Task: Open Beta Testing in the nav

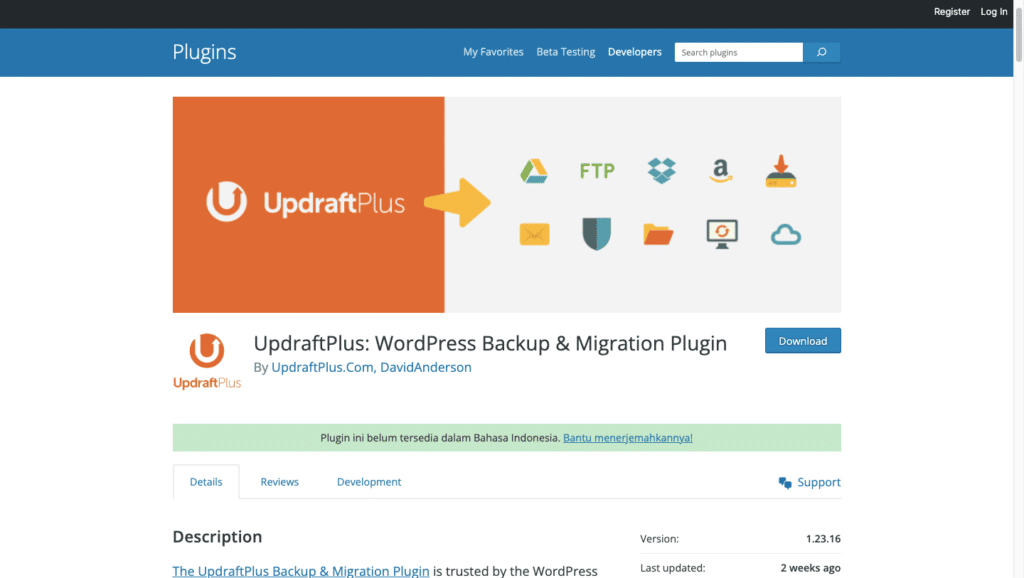Action: click(566, 52)
